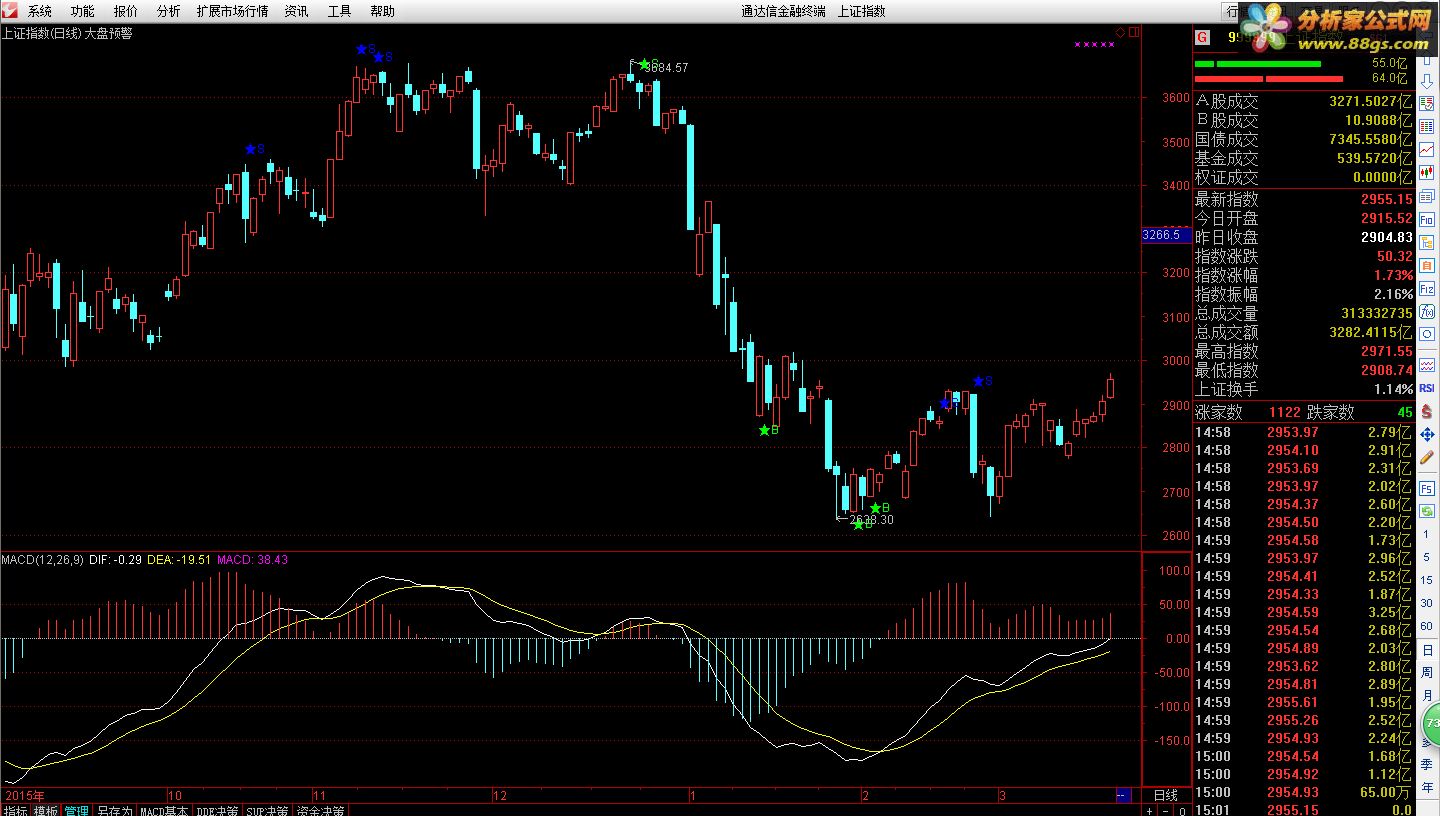Screen dimensions: 1440x816
Task: Switch to 15-minute period
Action: click(x=1427, y=580)
